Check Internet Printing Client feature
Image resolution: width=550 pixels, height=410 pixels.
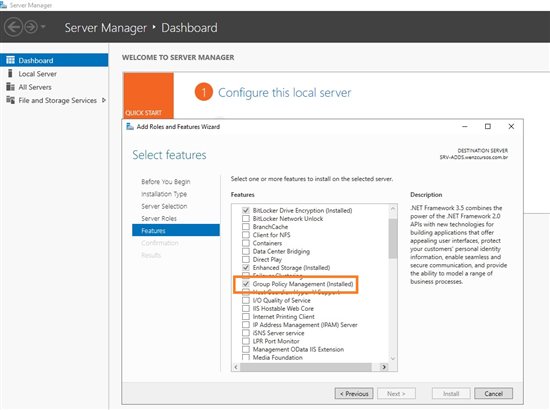(x=246, y=317)
